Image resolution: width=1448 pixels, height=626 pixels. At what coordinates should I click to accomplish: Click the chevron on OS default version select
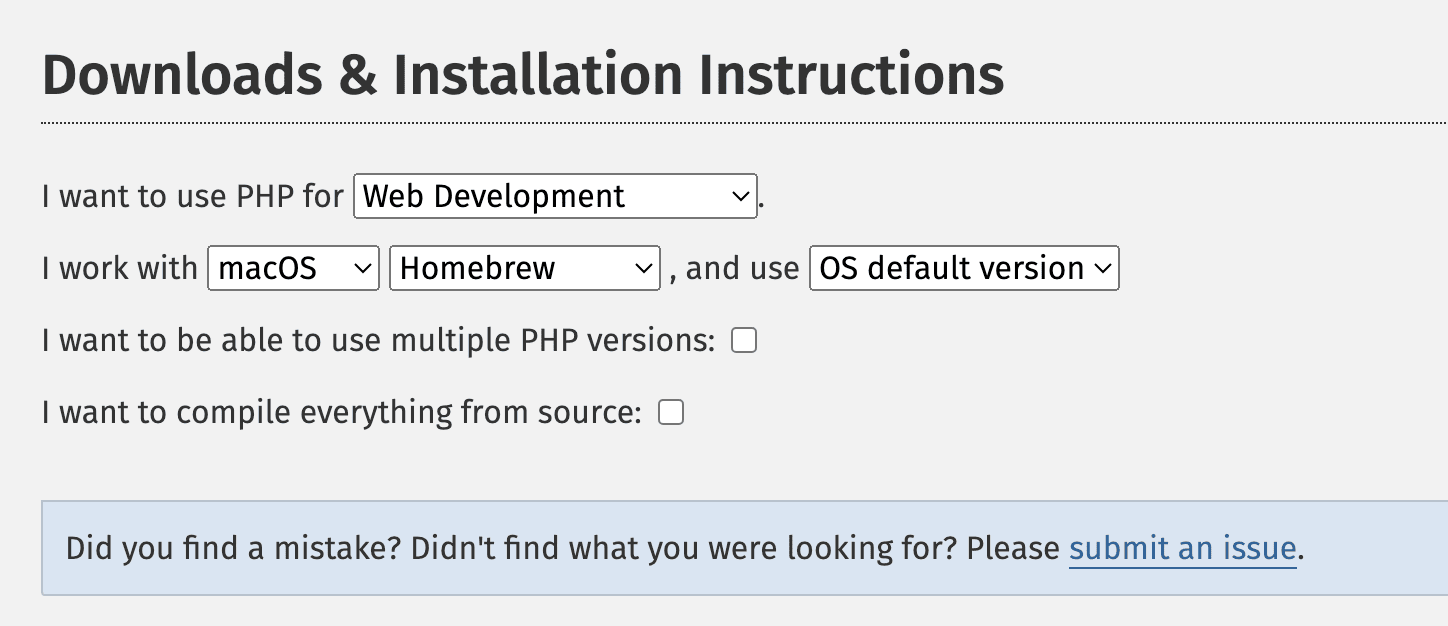(x=1103, y=268)
